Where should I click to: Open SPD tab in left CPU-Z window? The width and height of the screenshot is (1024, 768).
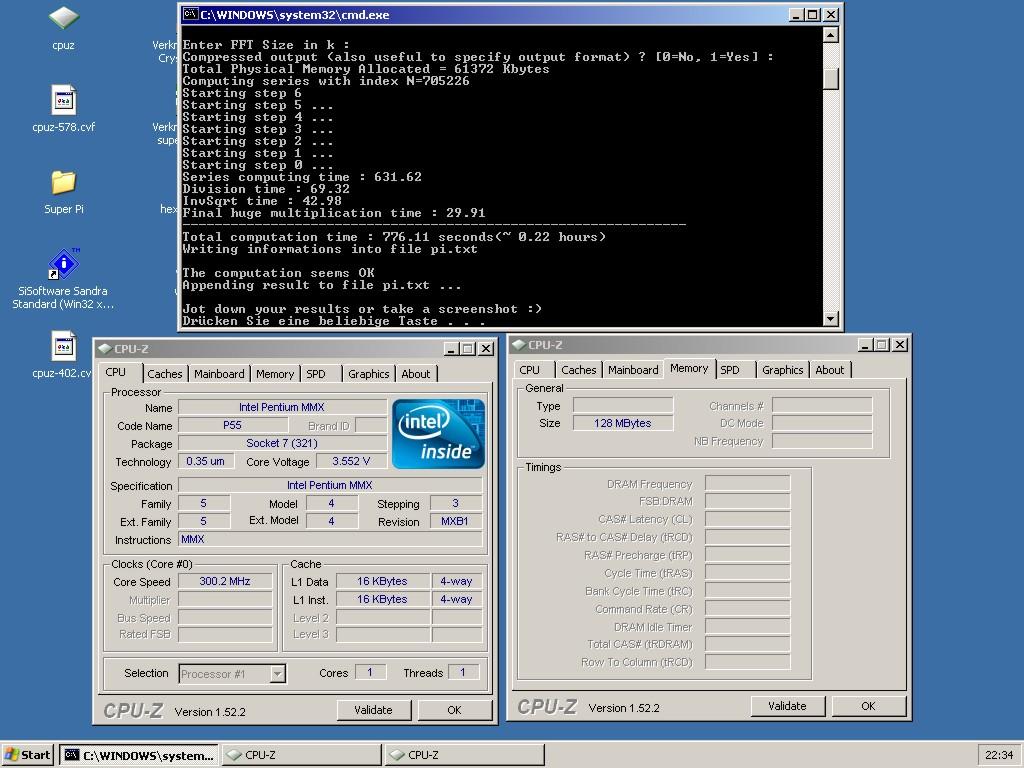pyautogui.click(x=316, y=374)
